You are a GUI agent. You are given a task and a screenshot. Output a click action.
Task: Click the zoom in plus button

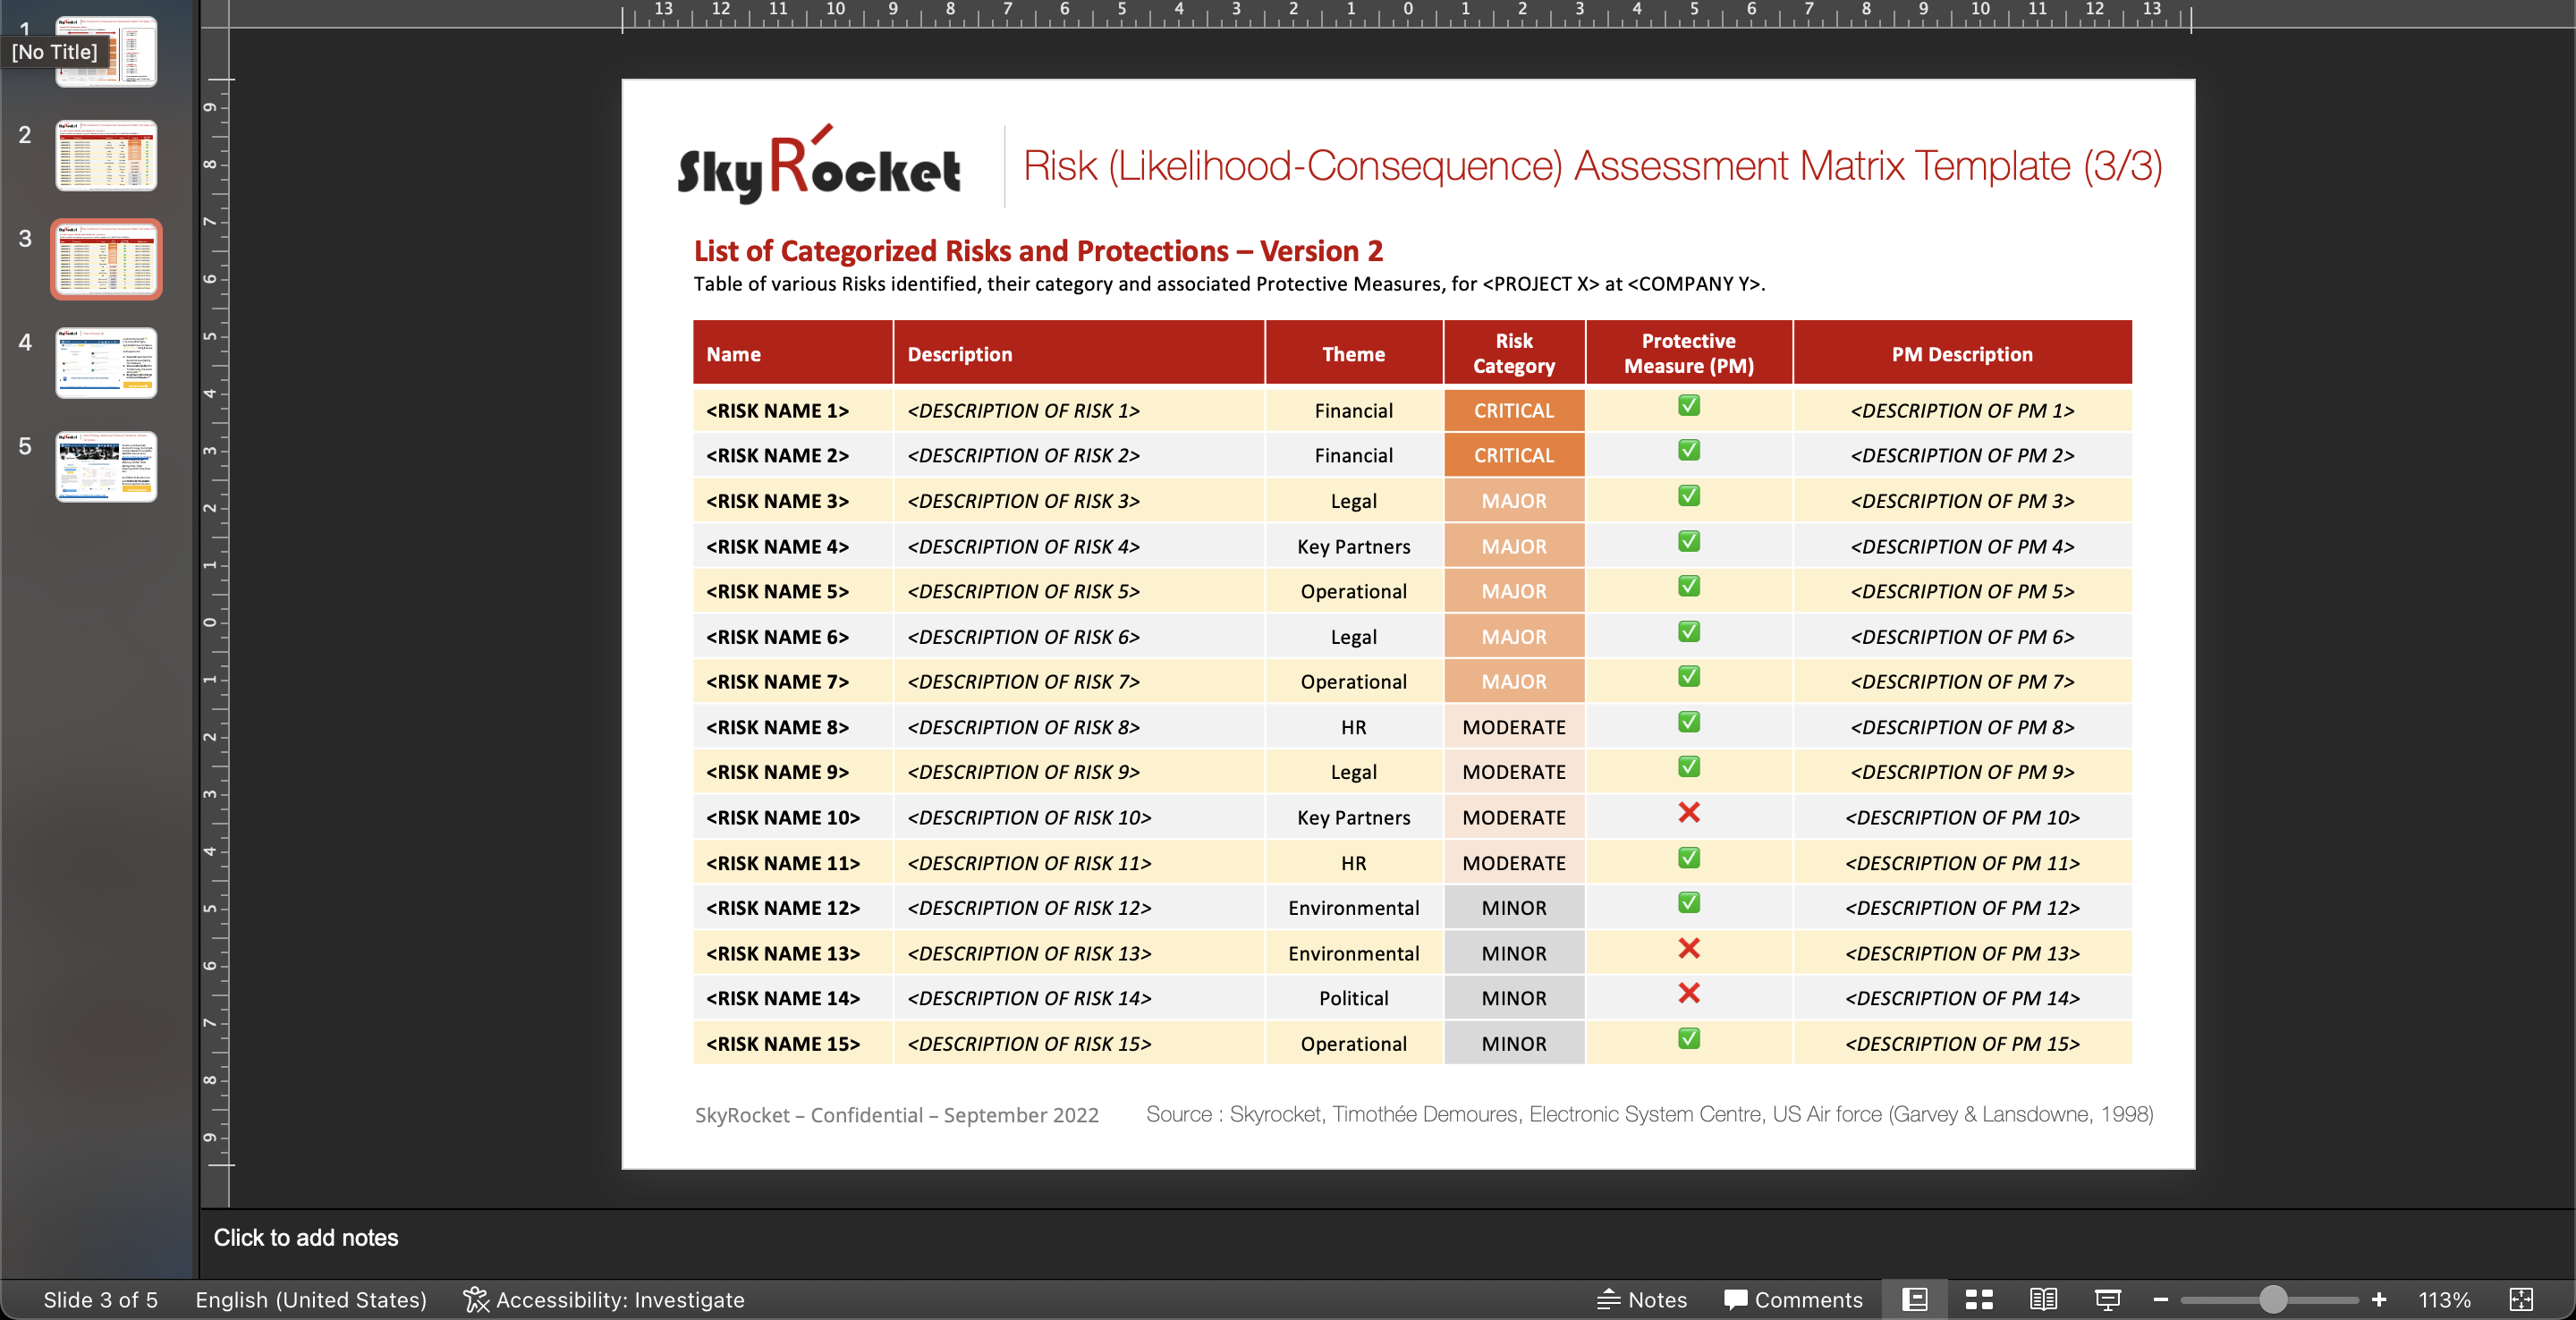coord(2379,1299)
